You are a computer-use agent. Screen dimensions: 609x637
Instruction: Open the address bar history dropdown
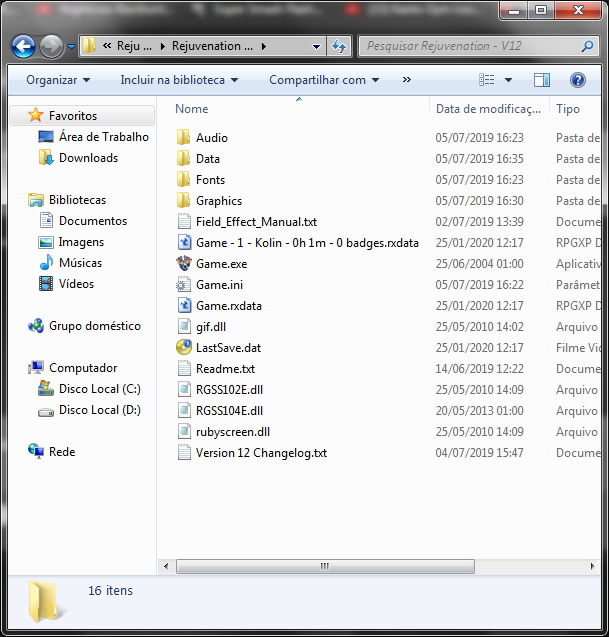pyautogui.click(x=316, y=46)
